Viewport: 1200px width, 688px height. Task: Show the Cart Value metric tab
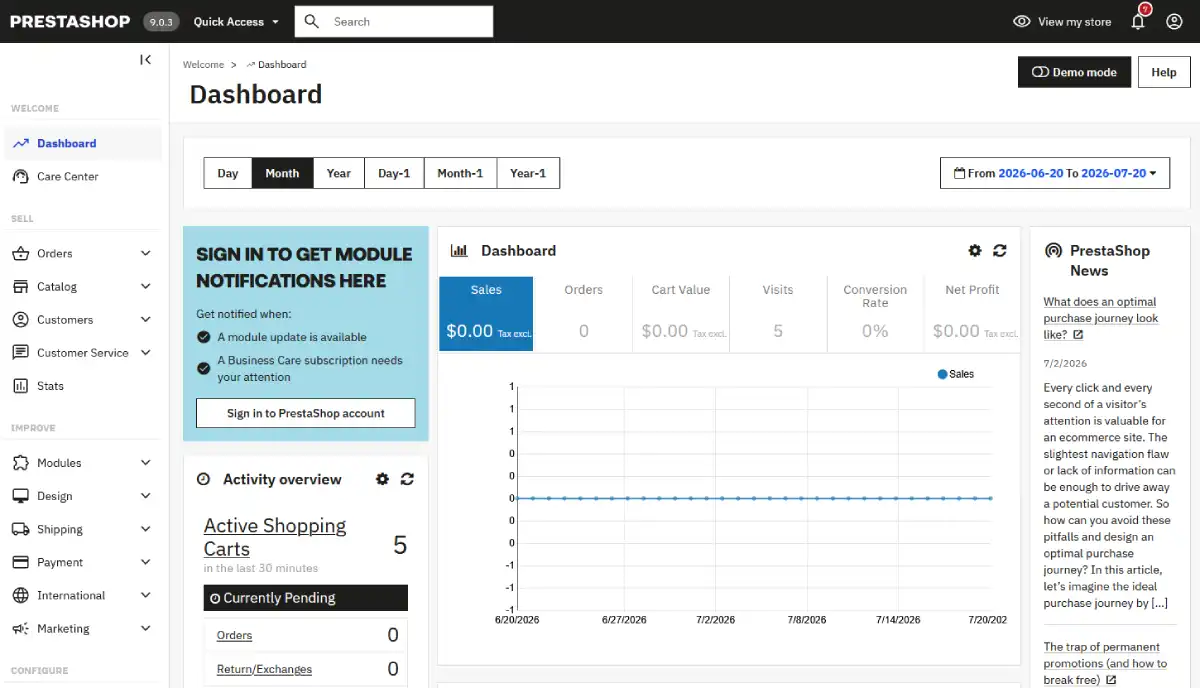coord(681,314)
